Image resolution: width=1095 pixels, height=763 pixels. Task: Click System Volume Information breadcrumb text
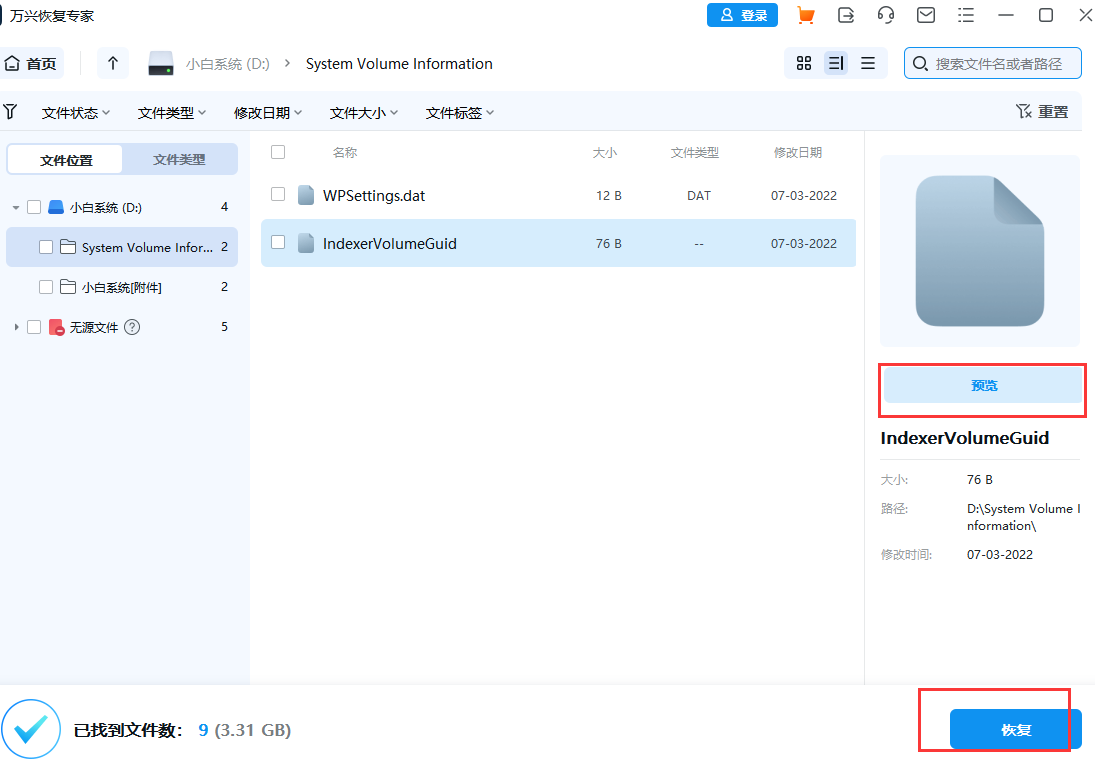[399, 64]
